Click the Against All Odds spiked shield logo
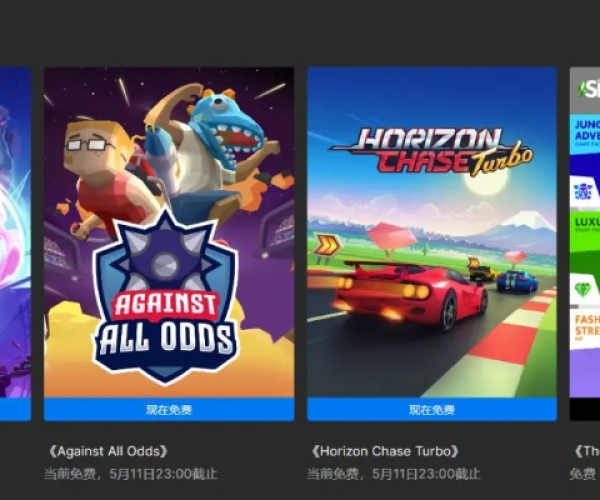 pos(166,298)
